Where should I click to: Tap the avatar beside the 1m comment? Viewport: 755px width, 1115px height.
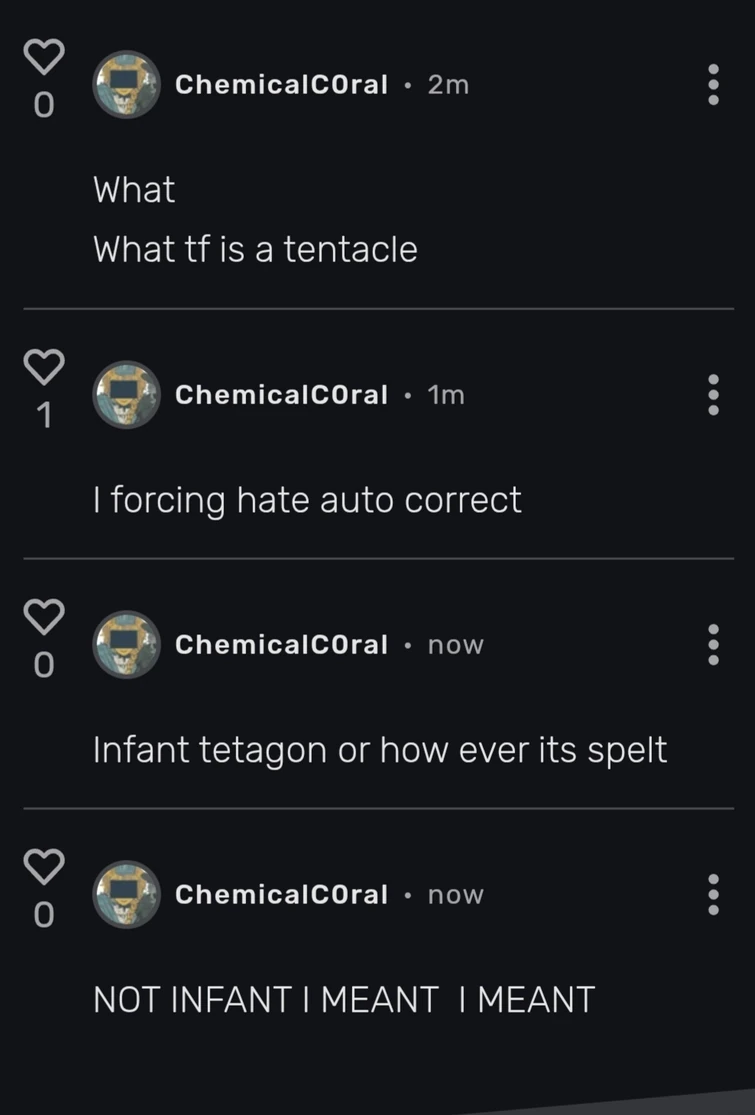126,395
